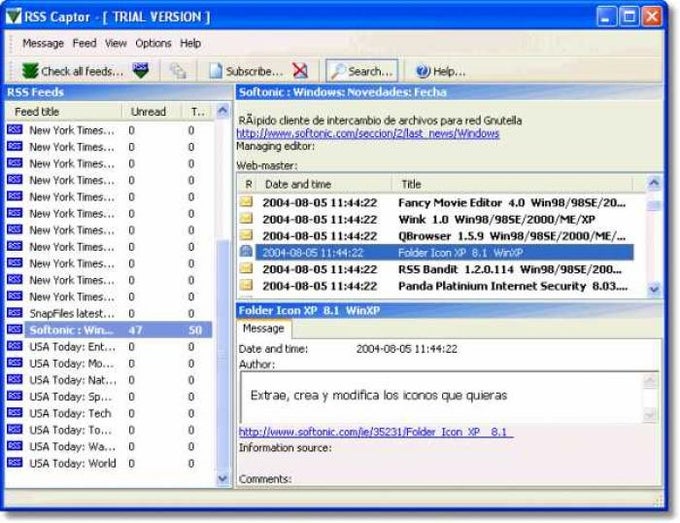Click envelope icon of Panda Platinium message

click(x=246, y=285)
